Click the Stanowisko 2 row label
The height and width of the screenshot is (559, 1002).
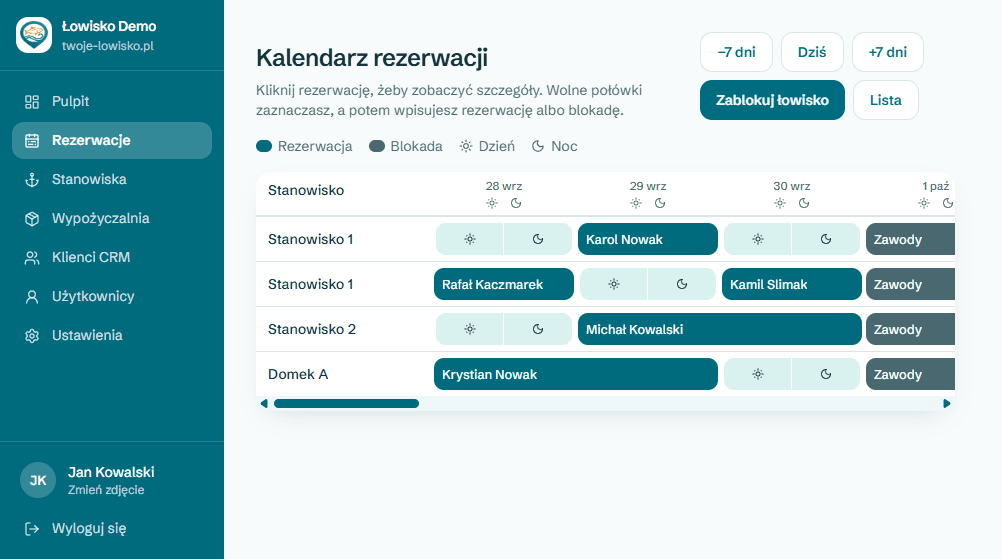click(312, 329)
